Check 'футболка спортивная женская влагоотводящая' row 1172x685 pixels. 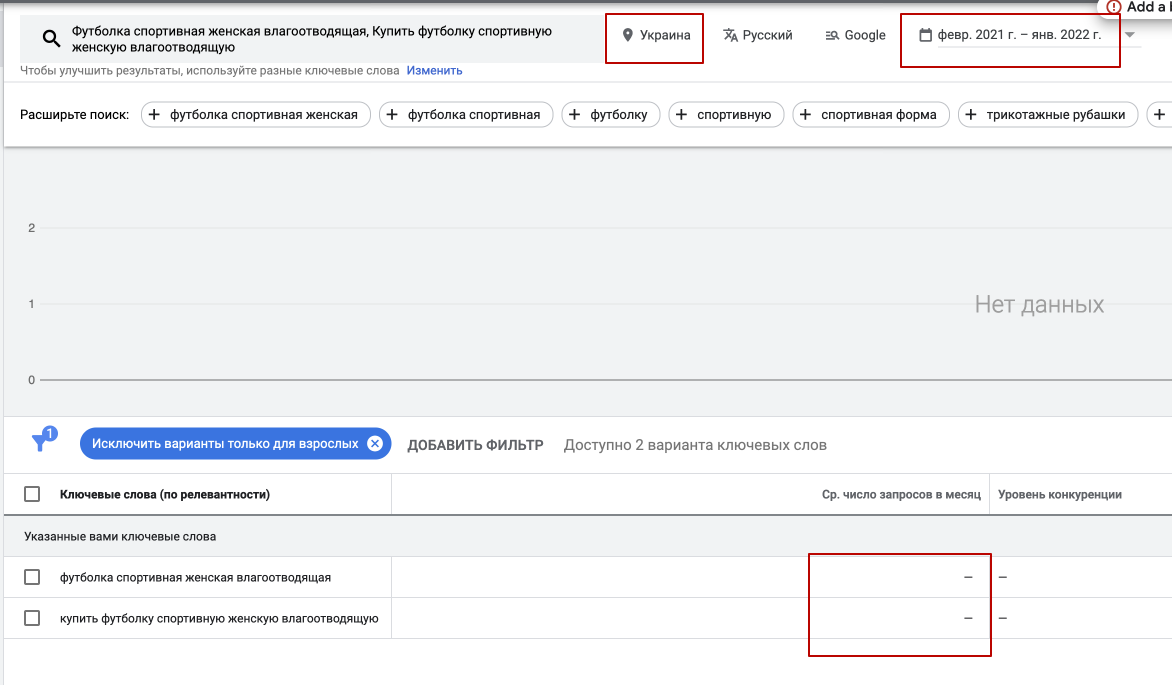[x=32, y=577]
